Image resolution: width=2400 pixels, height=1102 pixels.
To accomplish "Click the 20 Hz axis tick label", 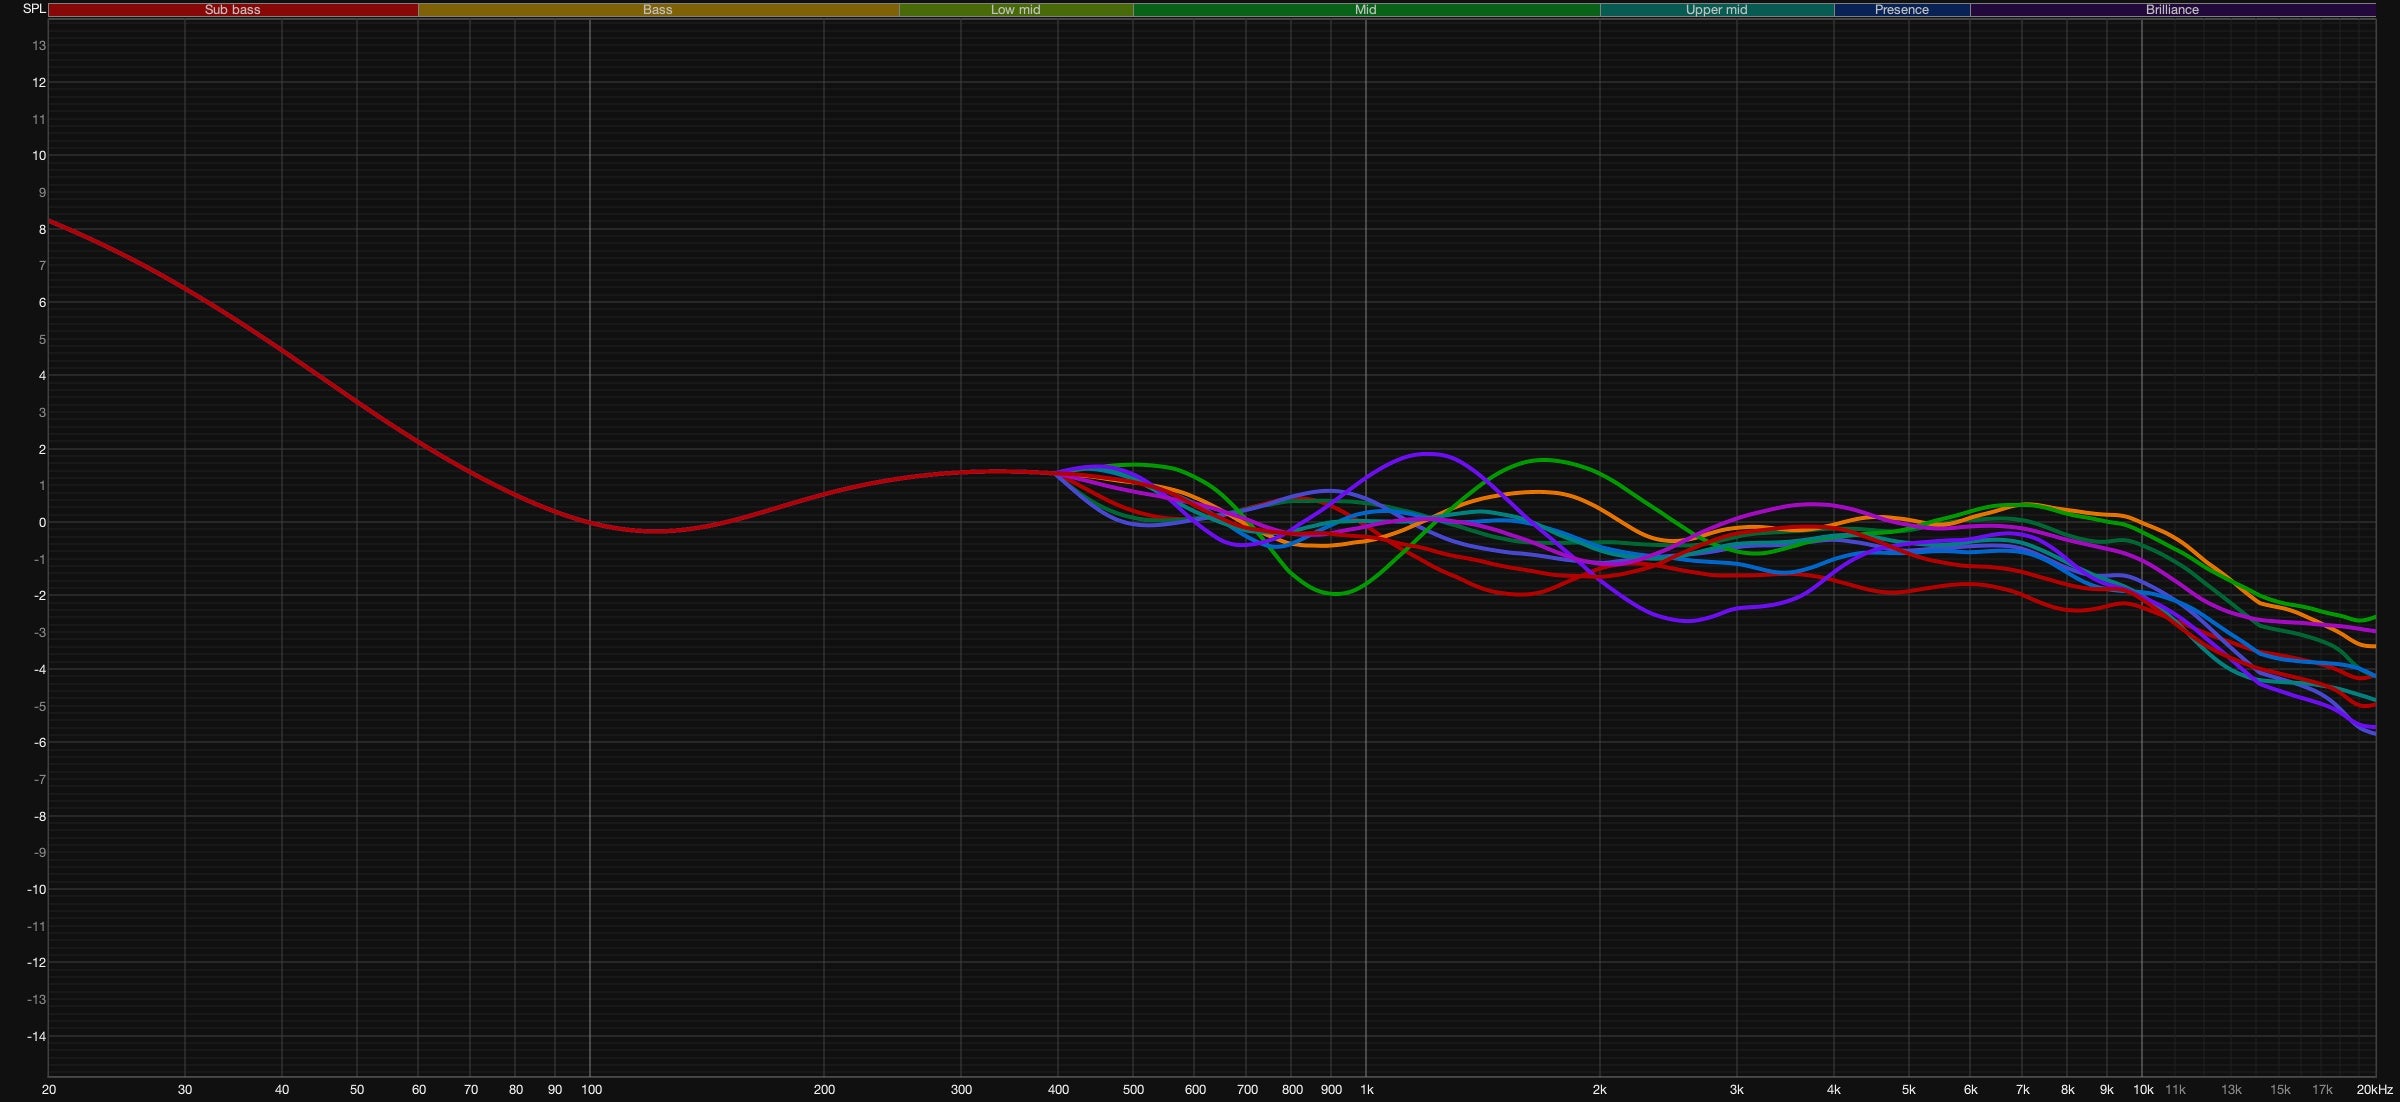I will pyautogui.click(x=49, y=1090).
